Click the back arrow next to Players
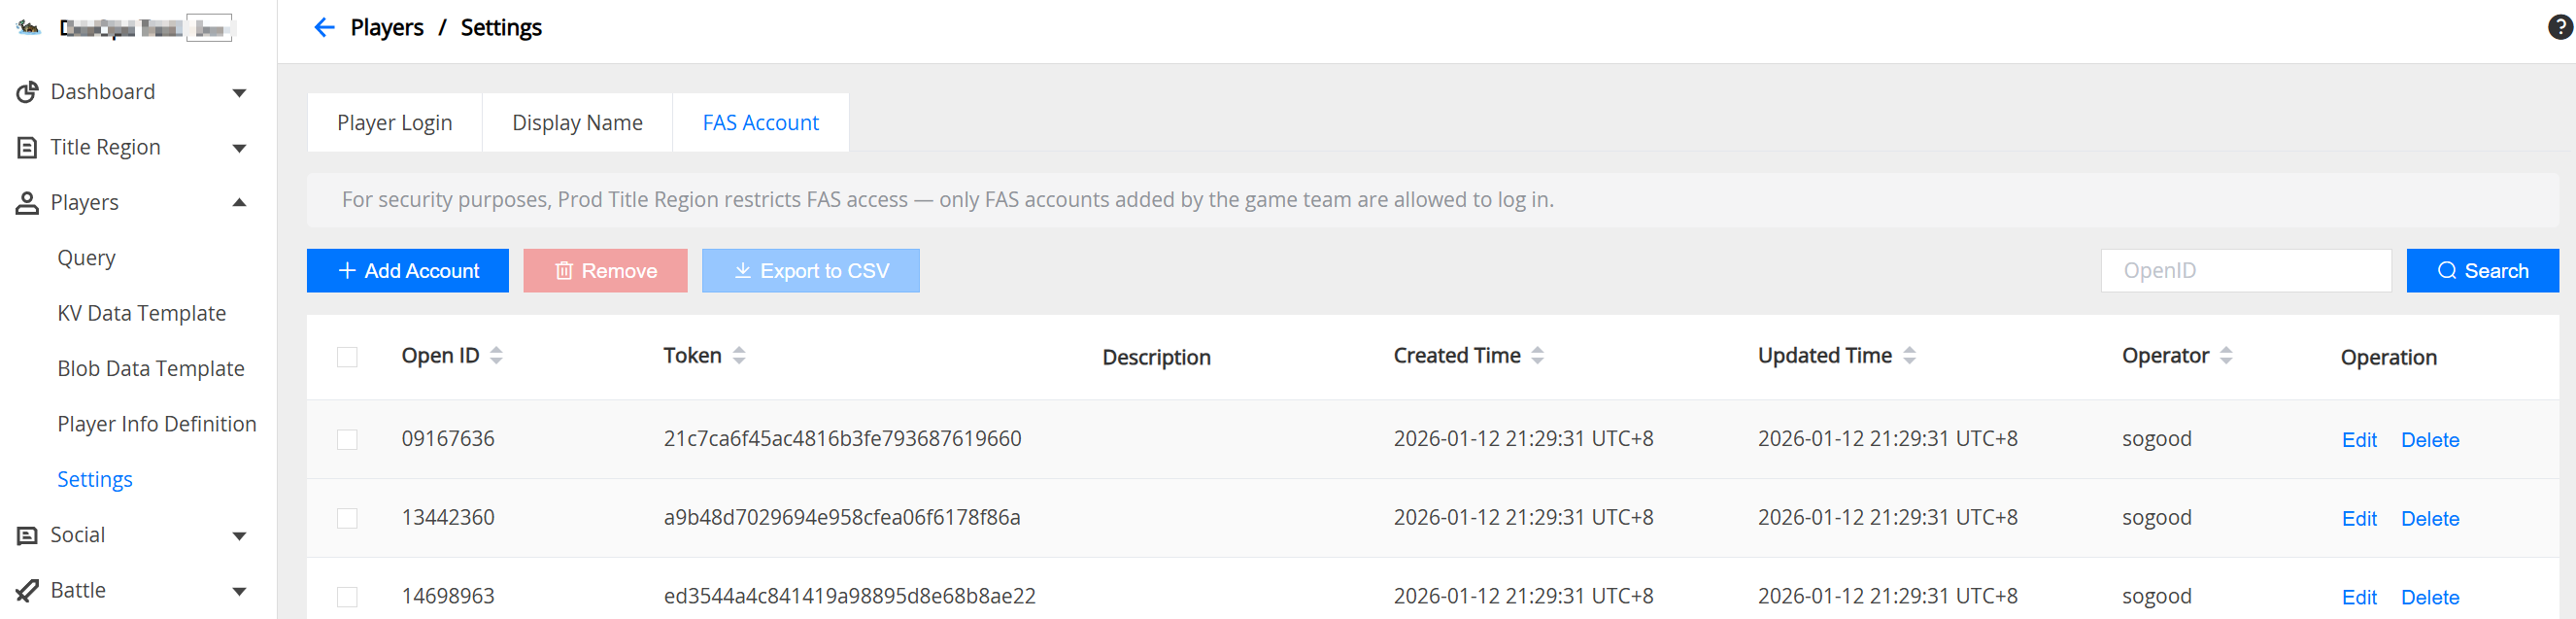2576x619 pixels. coord(323,28)
